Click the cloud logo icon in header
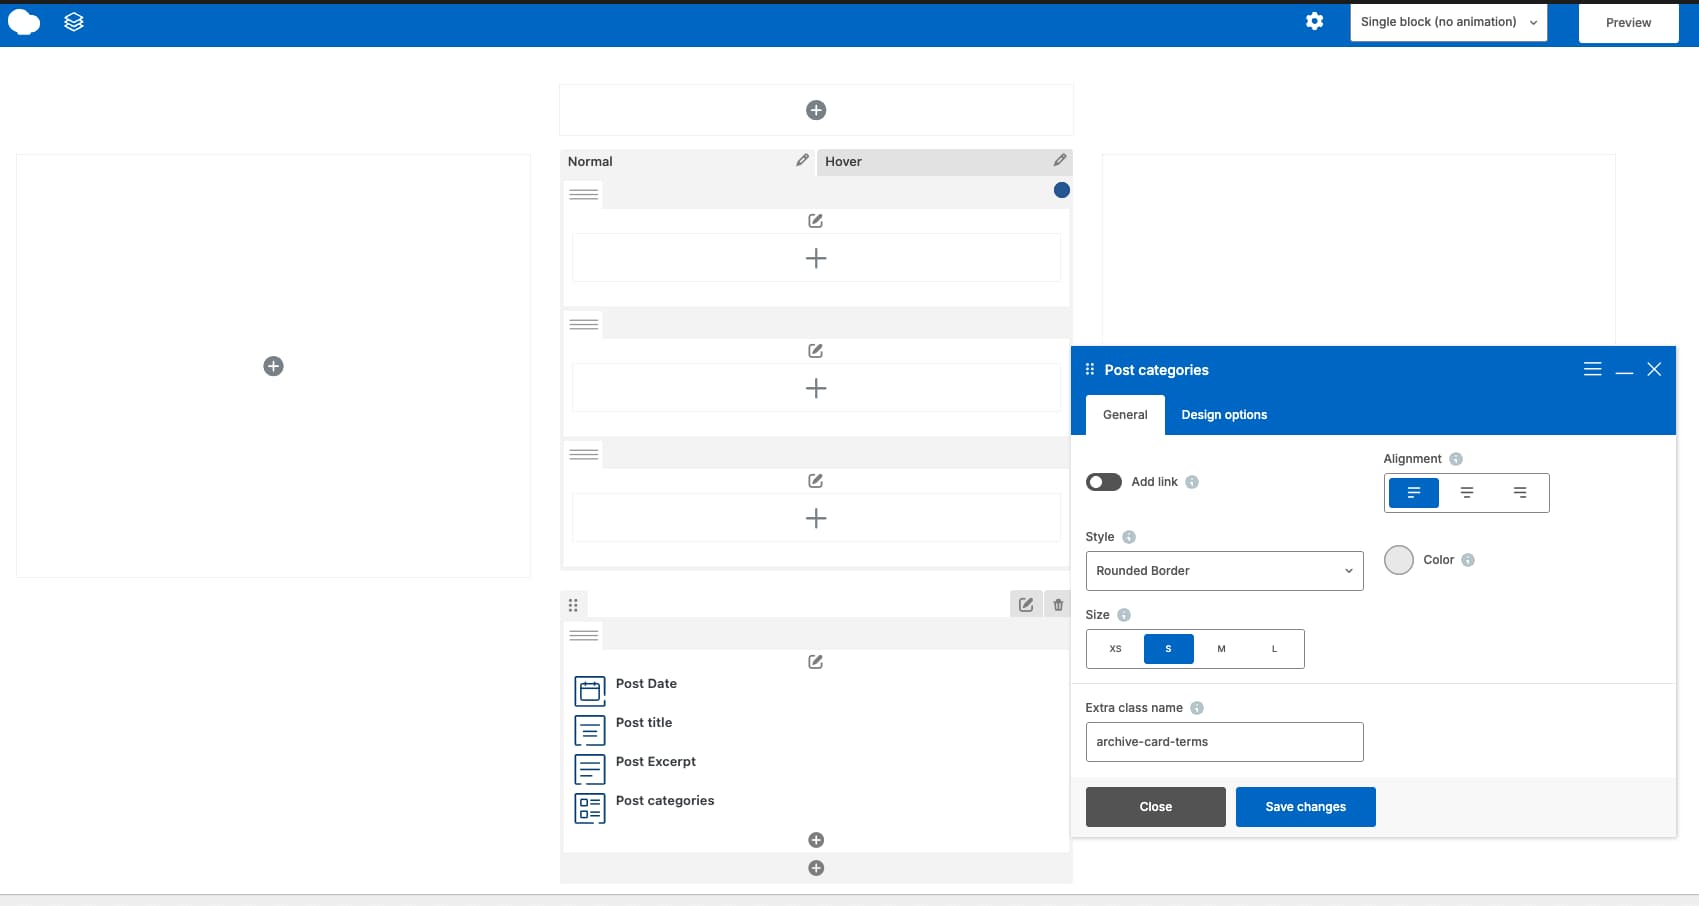 24,22
